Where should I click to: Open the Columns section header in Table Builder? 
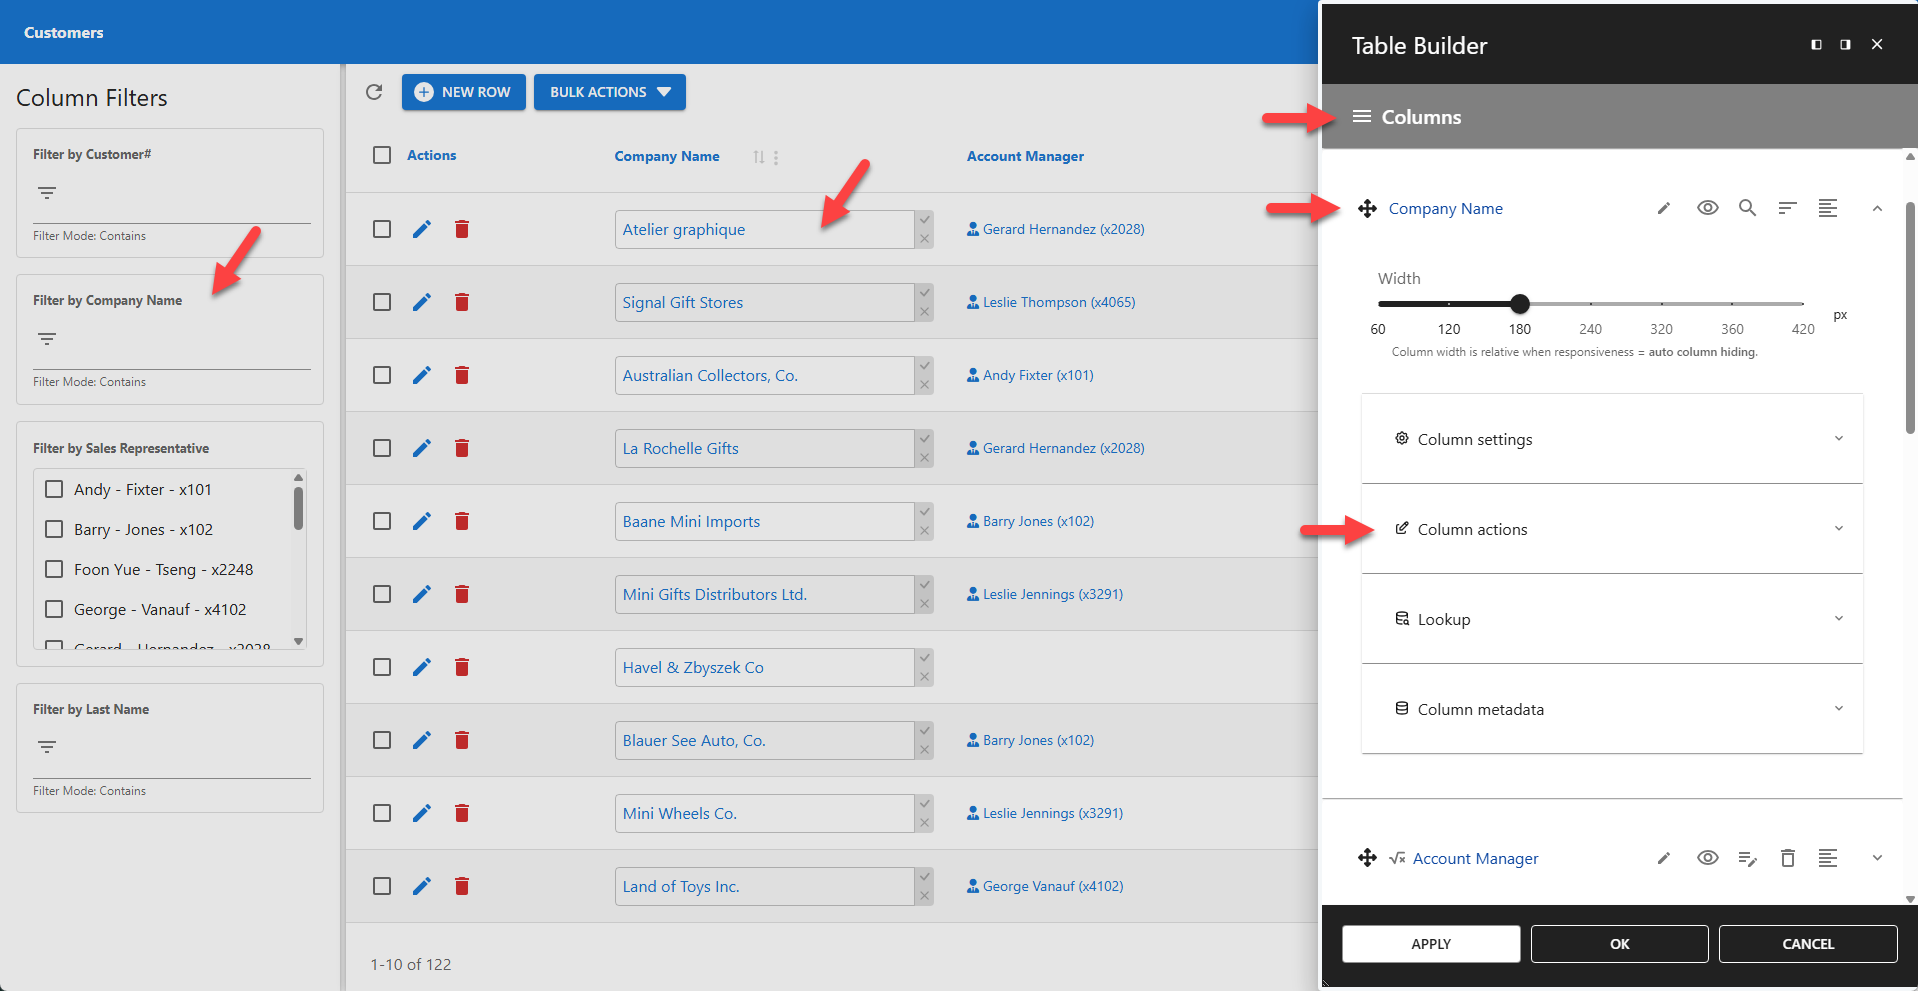1420,116
